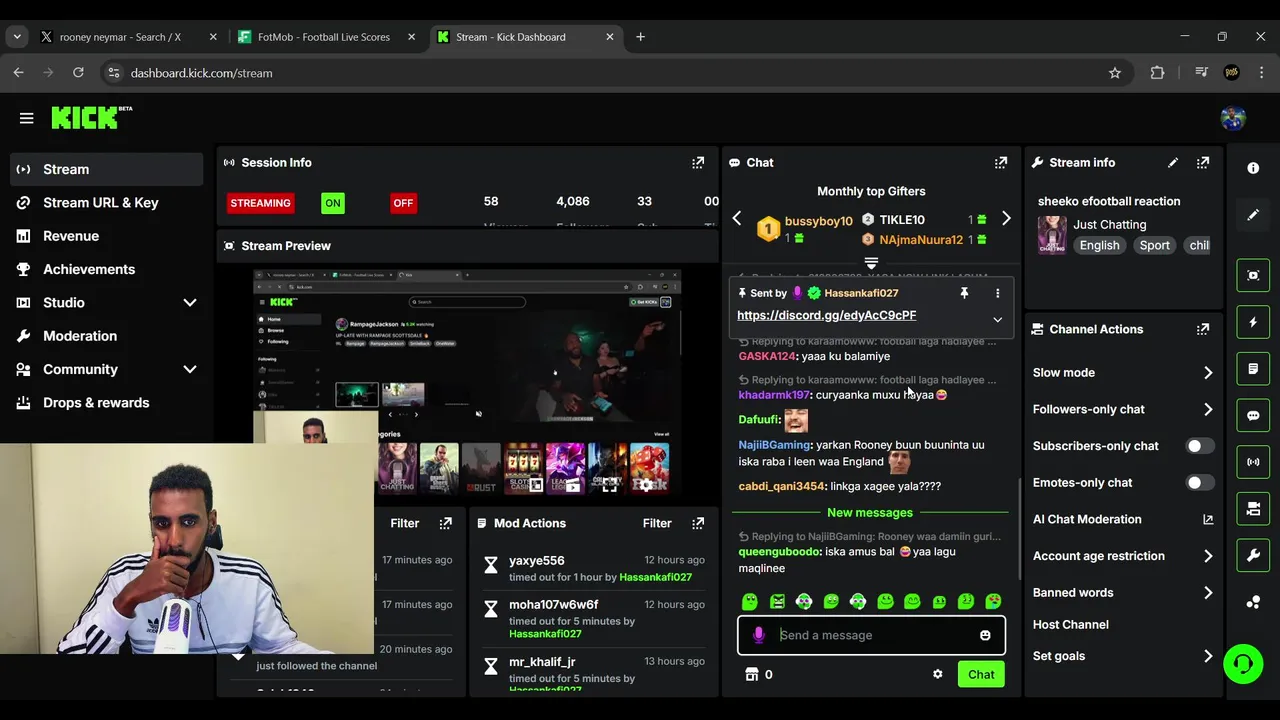This screenshot has height=720, width=1280.
Task: Edit stream info with the pencil icon
Action: [1173, 162]
